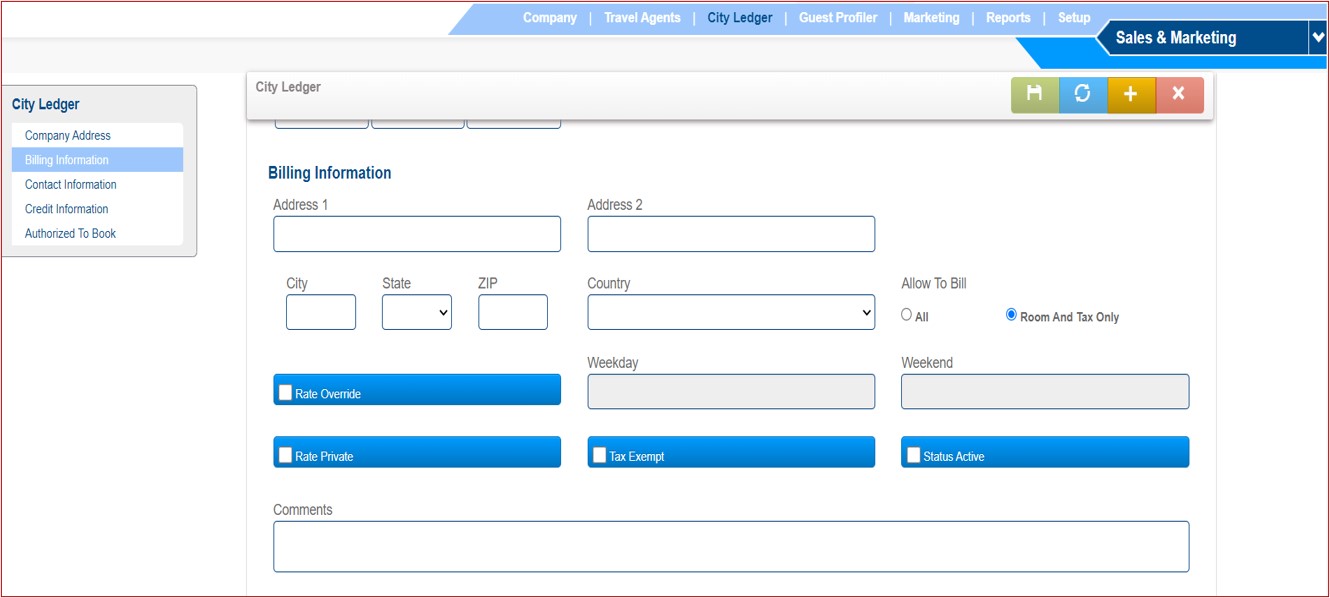The width and height of the screenshot is (1330, 598).
Task: Tick the Tax Exempt checkbox
Action: coord(600,455)
